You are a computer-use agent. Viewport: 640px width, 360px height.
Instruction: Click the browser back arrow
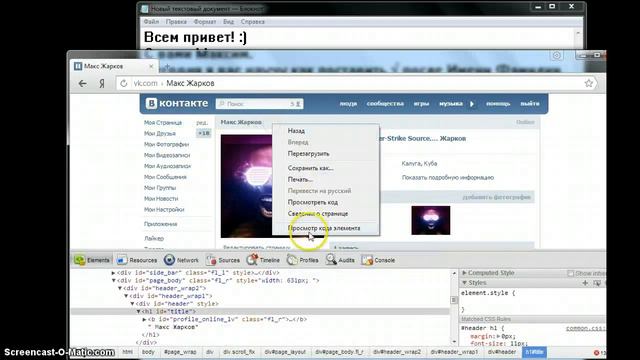(83, 84)
